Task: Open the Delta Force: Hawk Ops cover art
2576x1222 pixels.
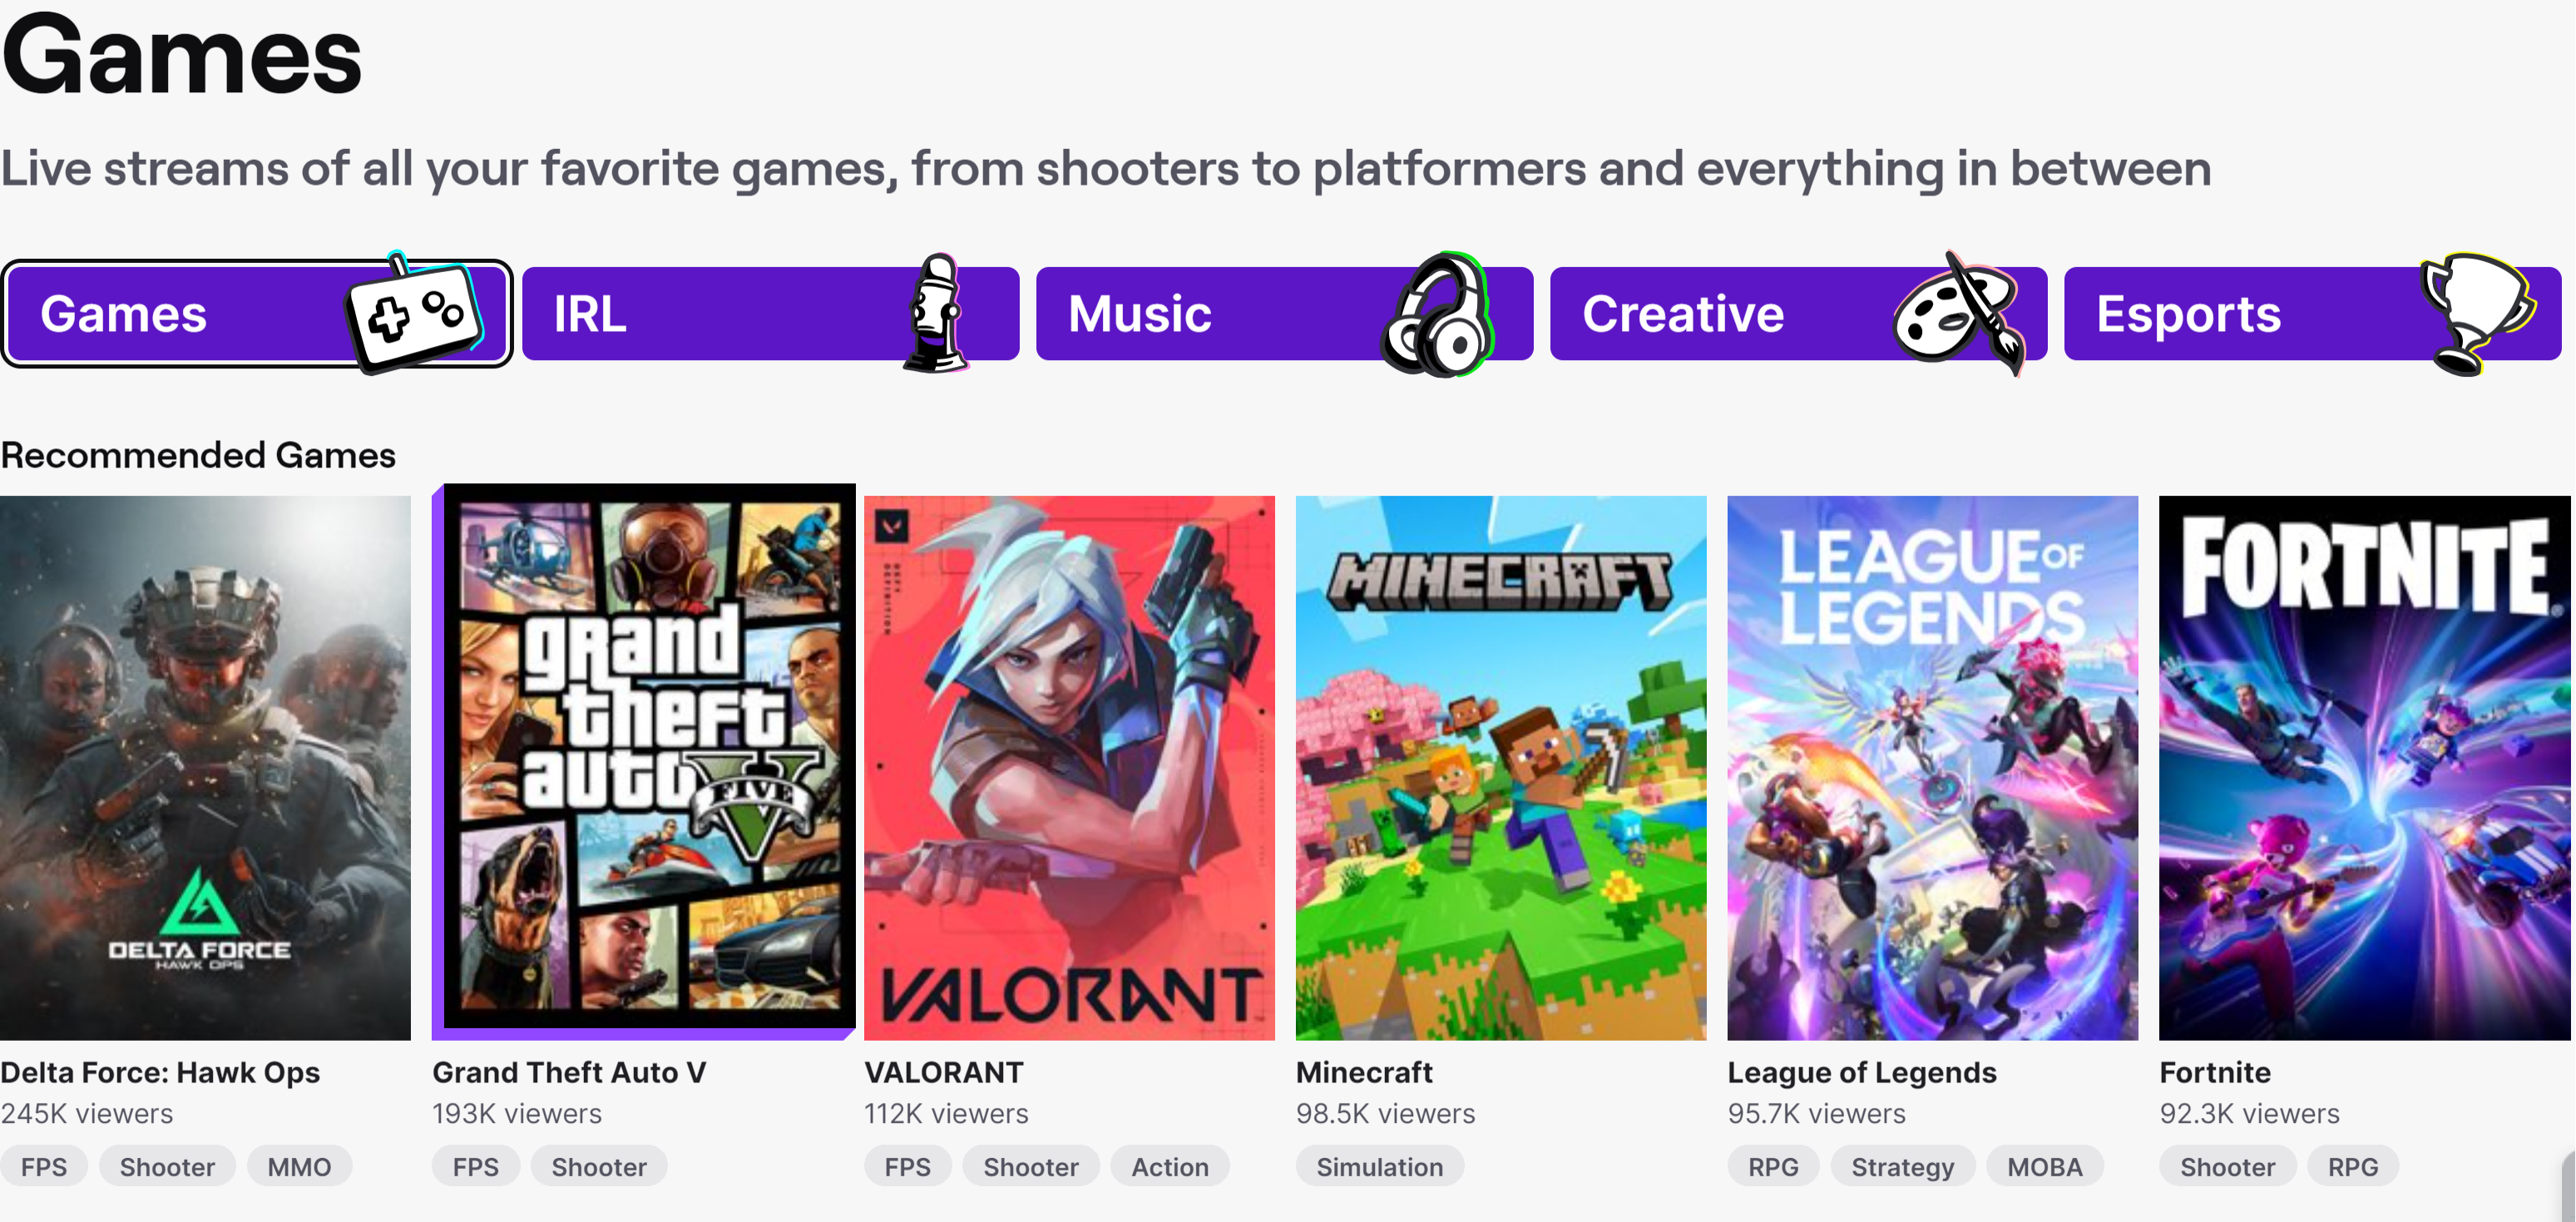Action: [205, 767]
